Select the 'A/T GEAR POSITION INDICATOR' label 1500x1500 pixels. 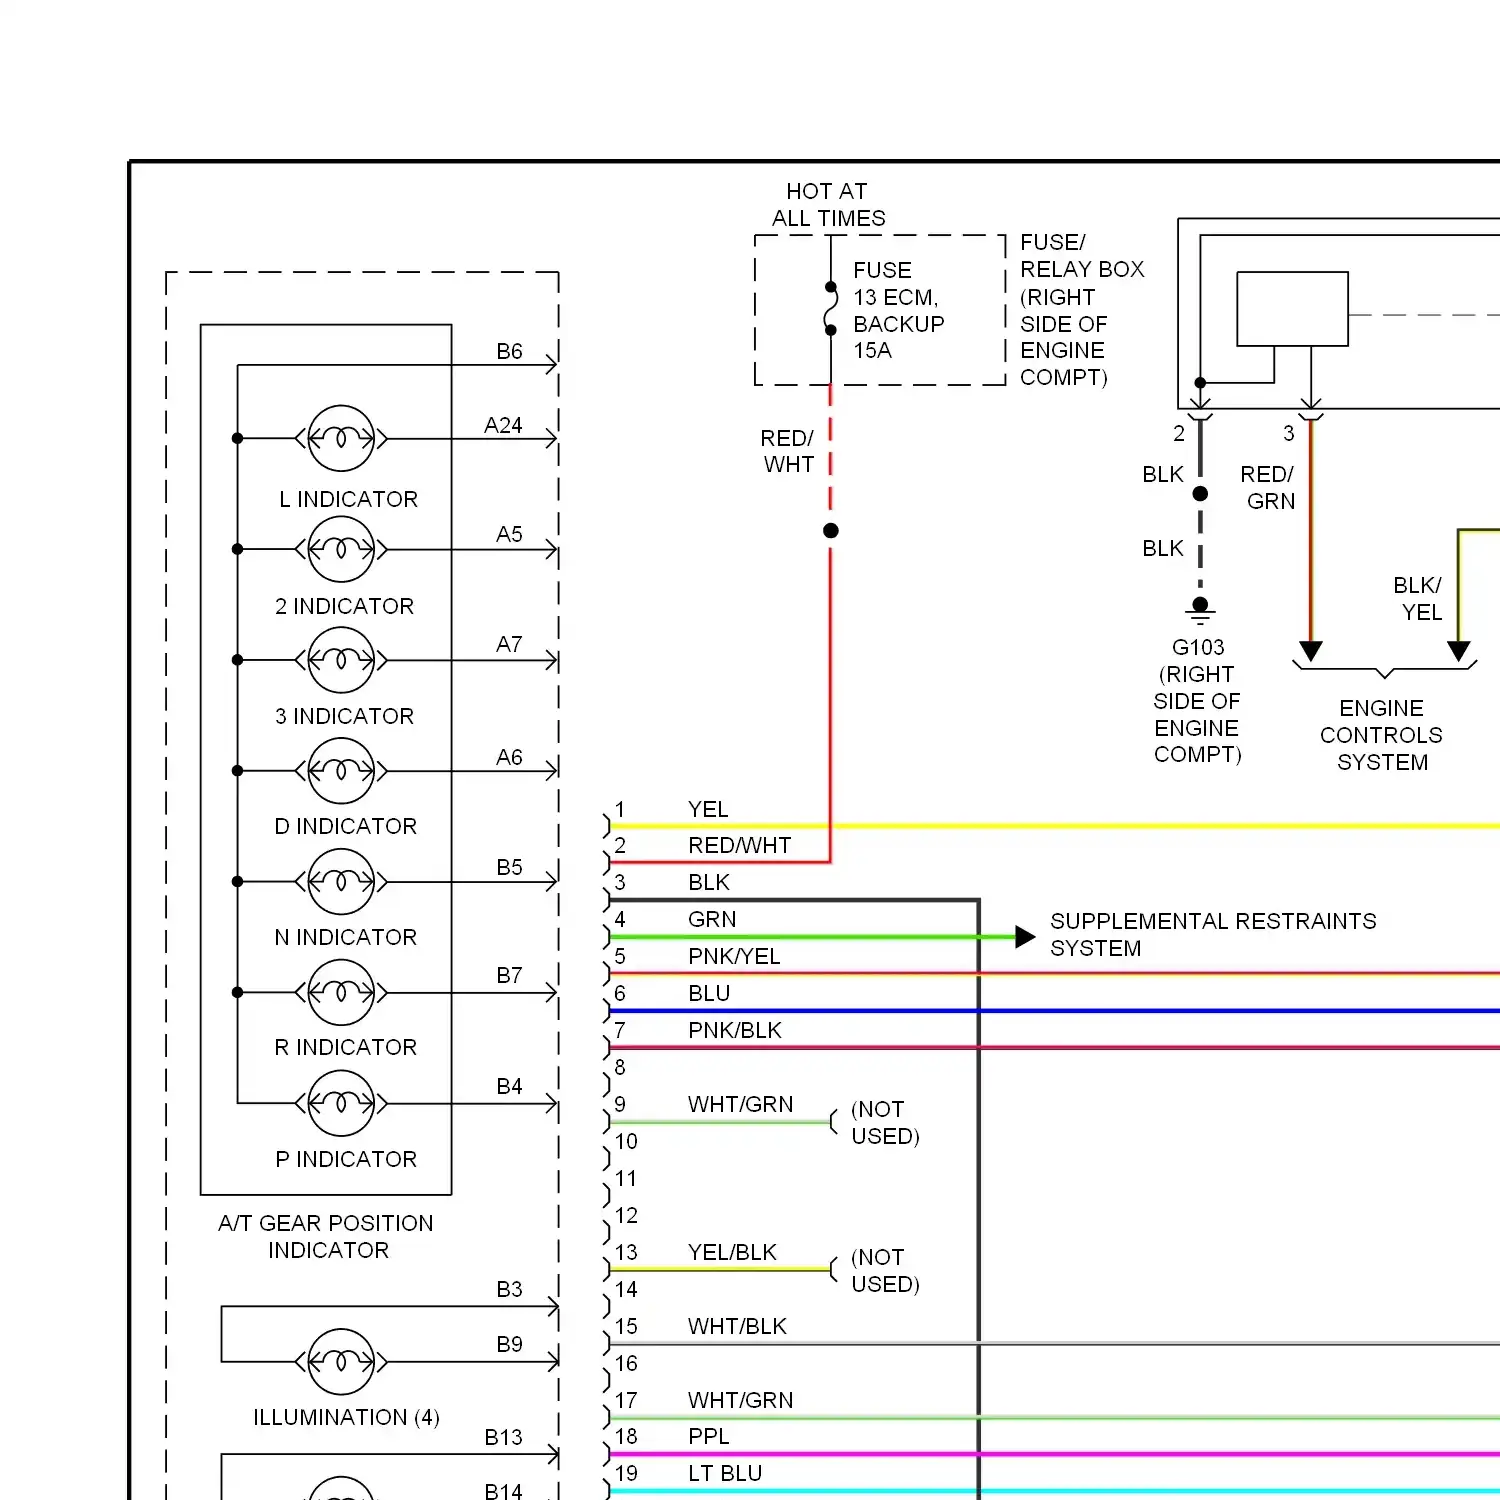326,1237
